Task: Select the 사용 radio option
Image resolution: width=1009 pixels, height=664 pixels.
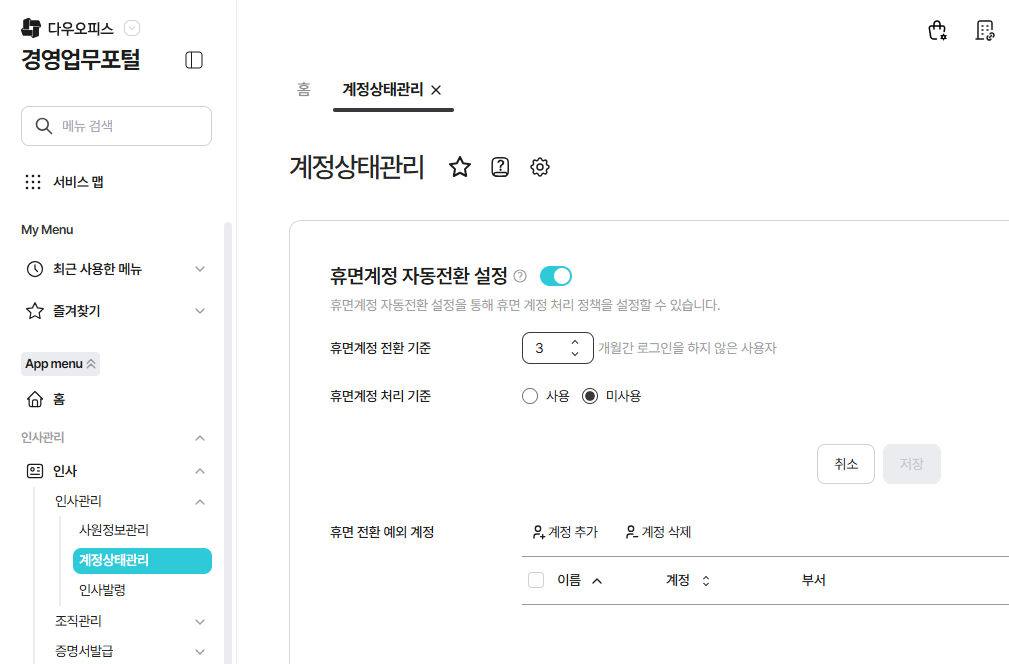Action: pos(530,396)
